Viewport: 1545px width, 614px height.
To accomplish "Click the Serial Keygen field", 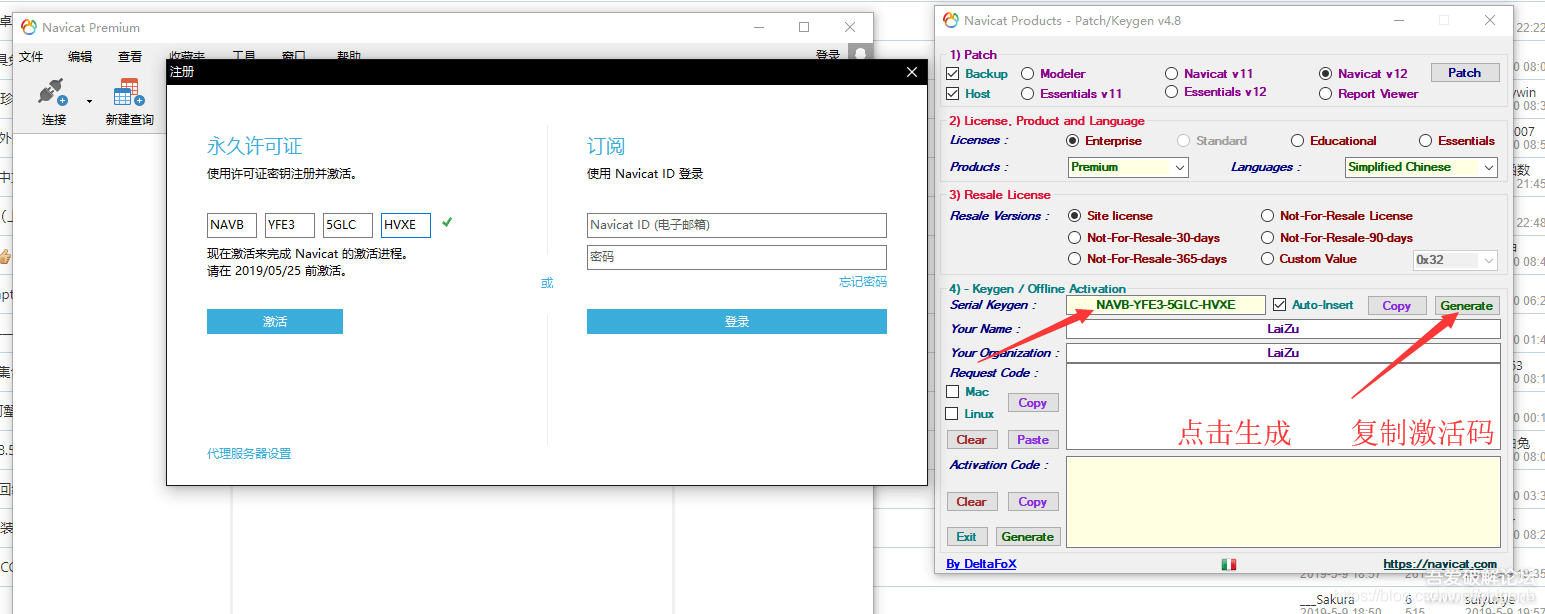I will click(1166, 305).
